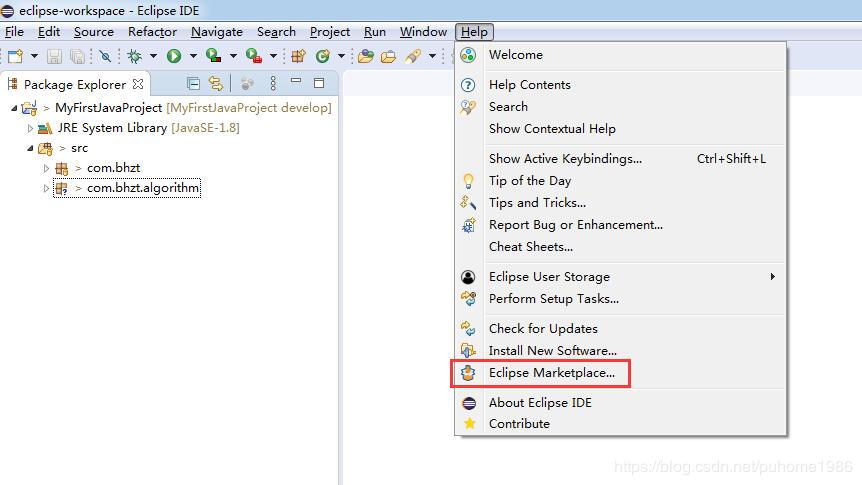The height and width of the screenshot is (485, 862).
Task: Open the Run menu
Action: tap(375, 32)
